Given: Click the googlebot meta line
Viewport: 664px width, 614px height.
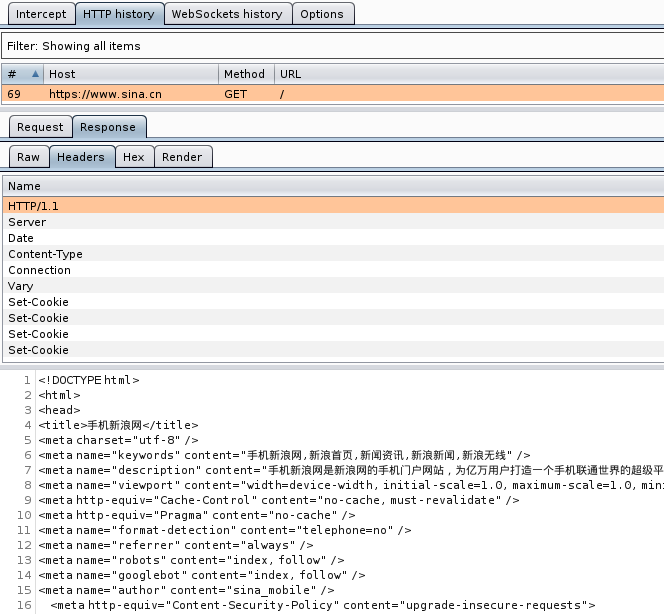Looking at the screenshot, I should pyautogui.click(x=202, y=575).
